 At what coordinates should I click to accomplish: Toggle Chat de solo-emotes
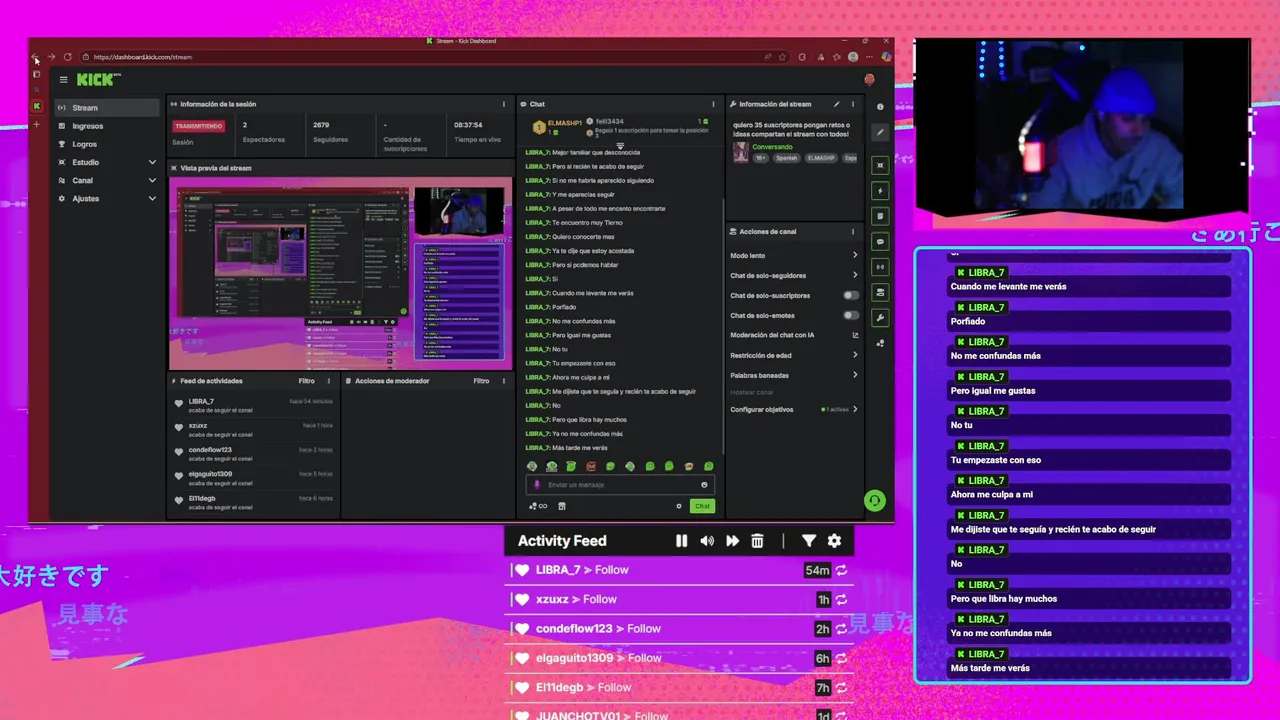850,316
